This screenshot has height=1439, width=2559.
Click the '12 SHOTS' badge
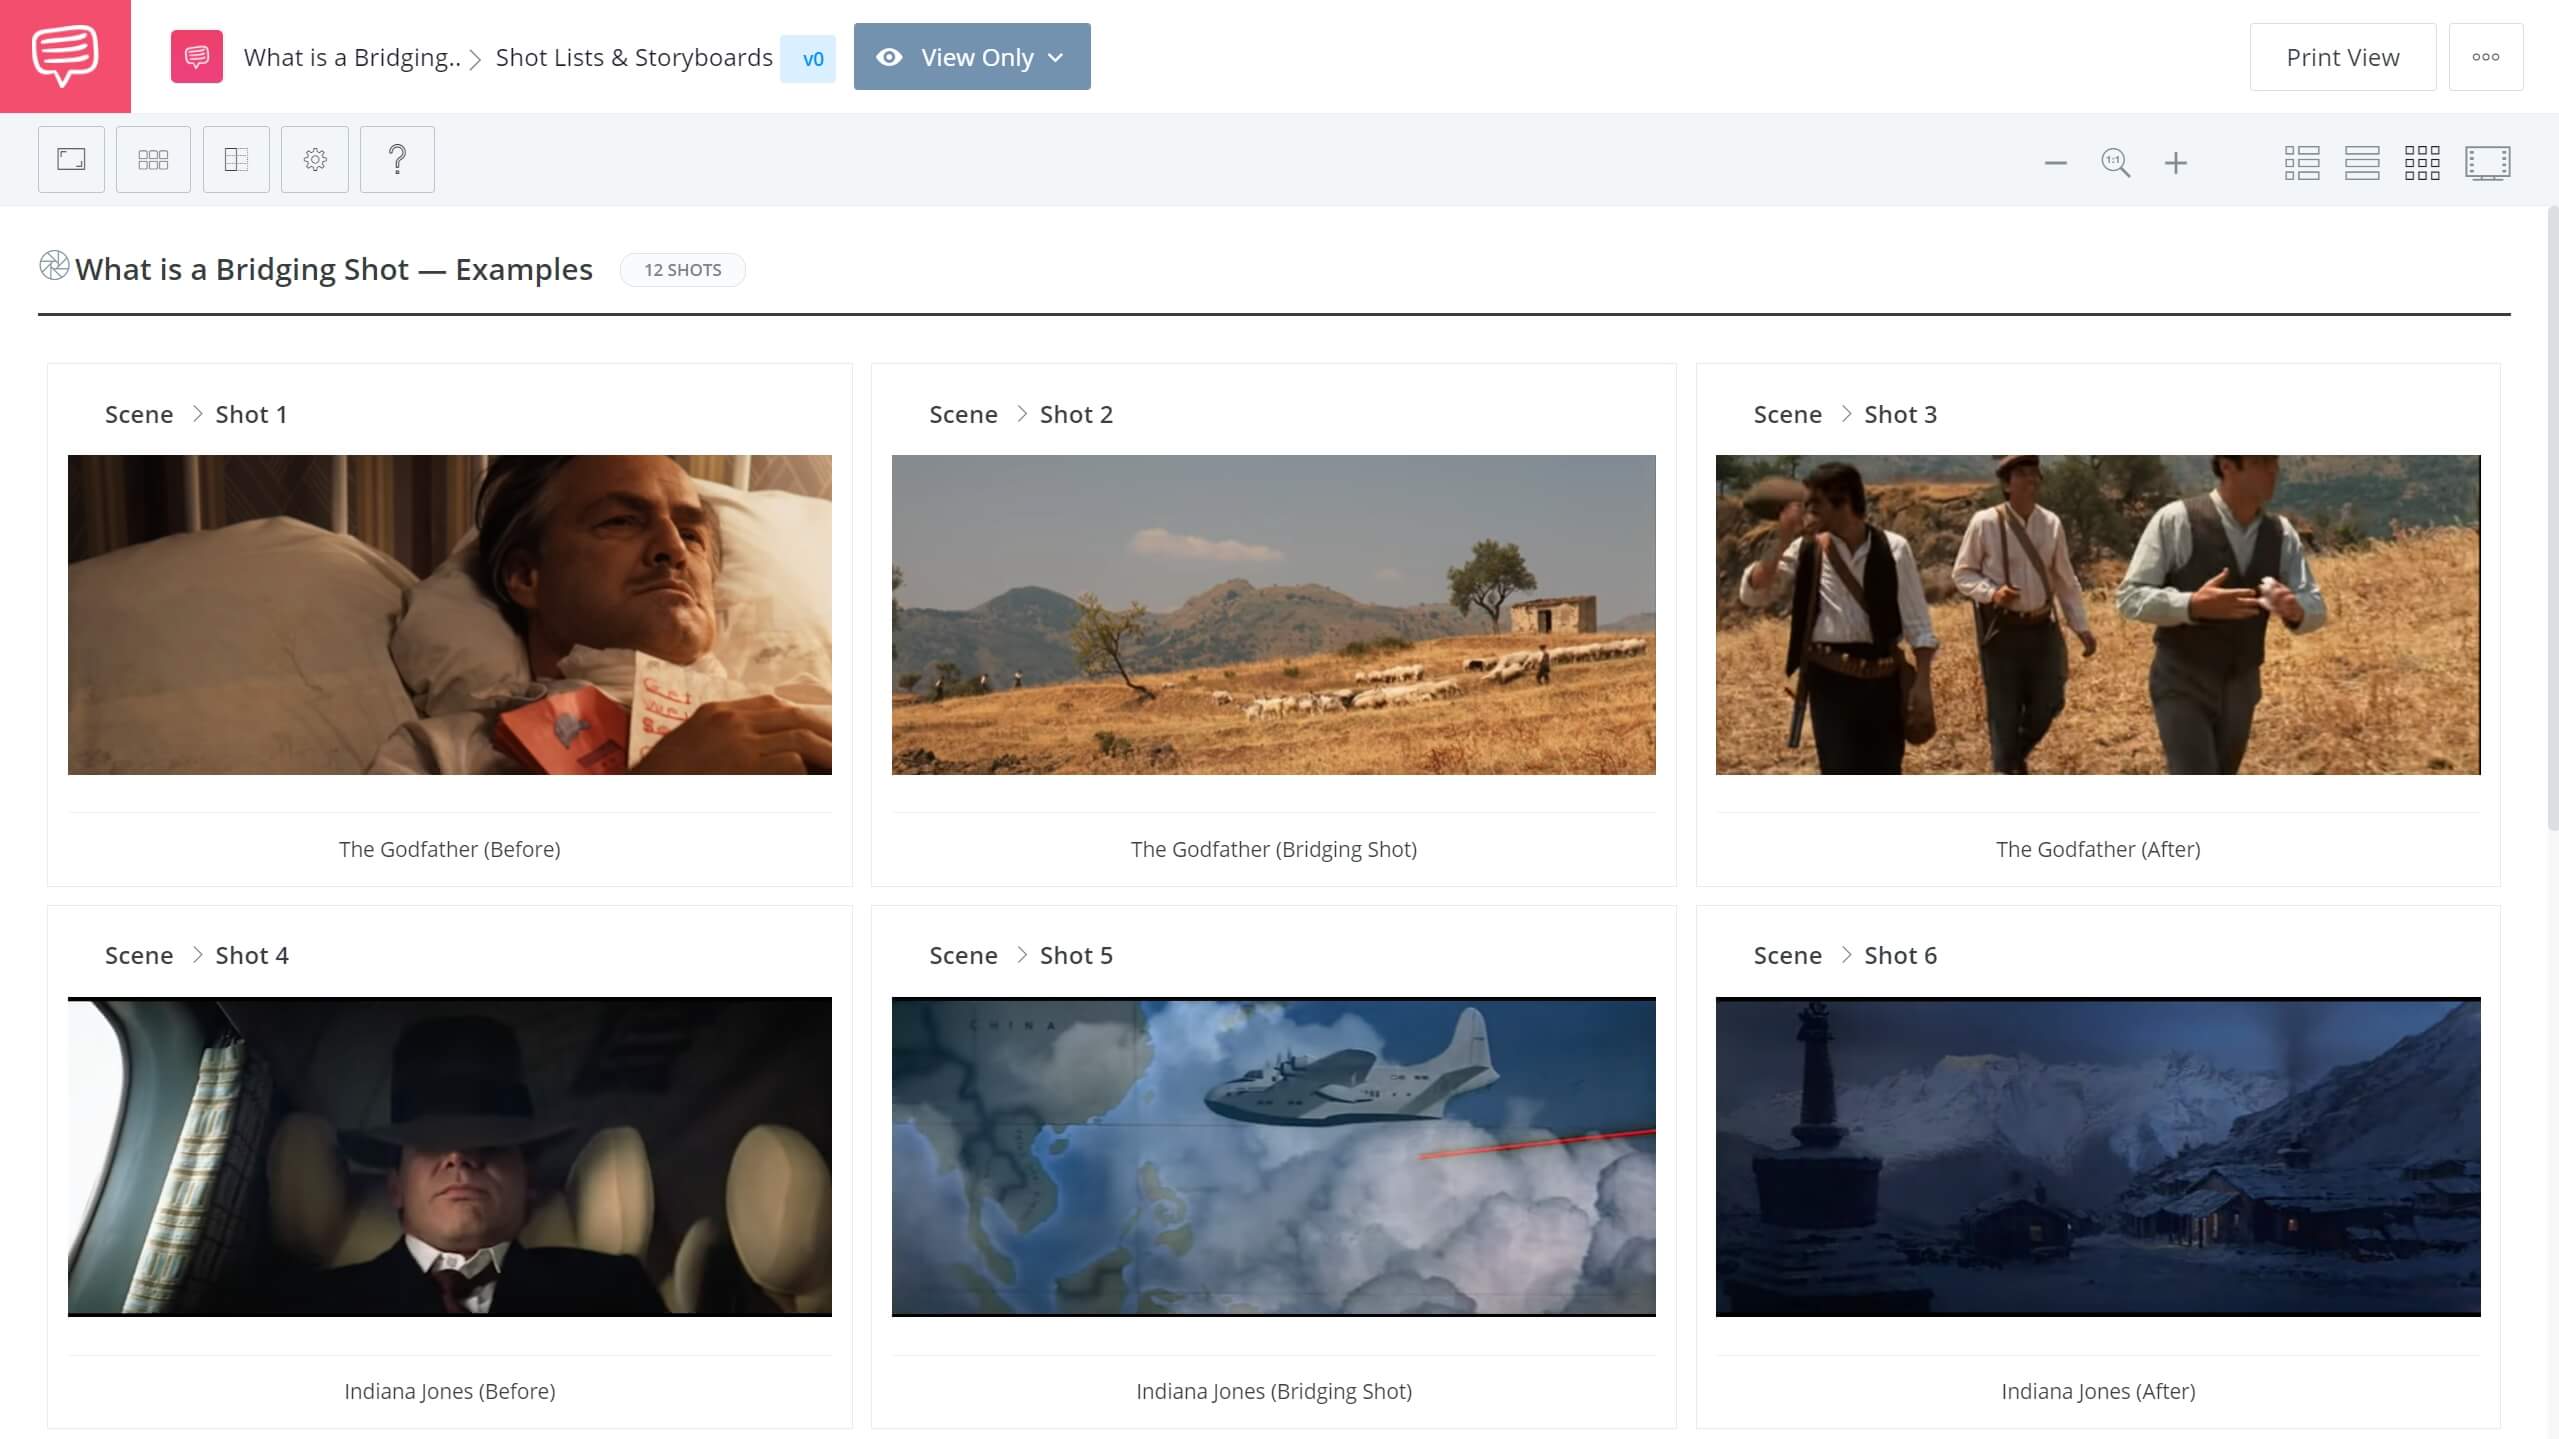pyautogui.click(x=683, y=270)
